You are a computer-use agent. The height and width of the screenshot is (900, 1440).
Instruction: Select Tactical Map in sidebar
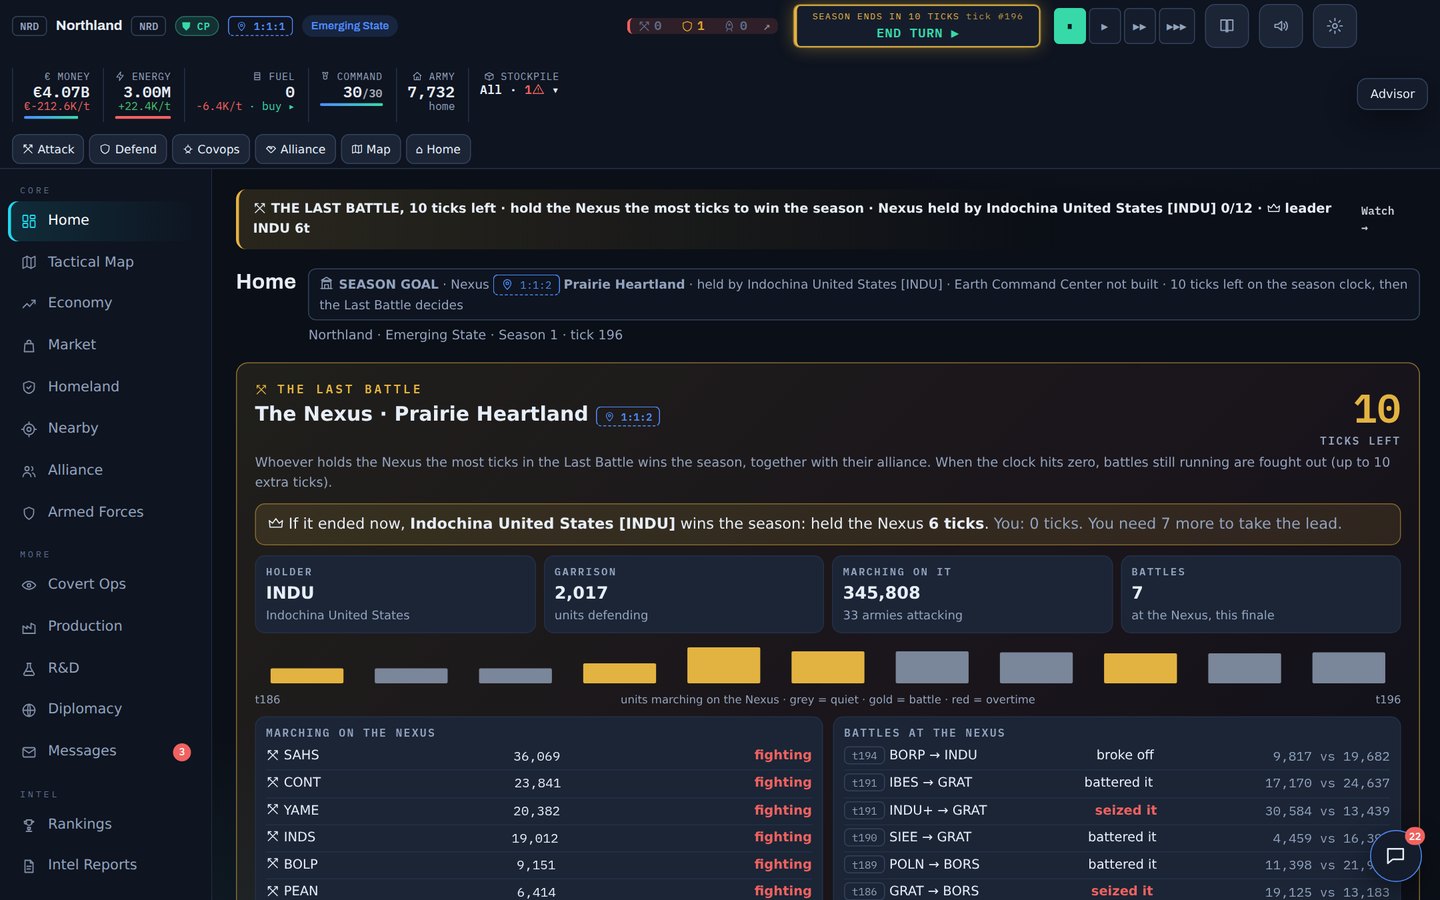click(x=105, y=262)
